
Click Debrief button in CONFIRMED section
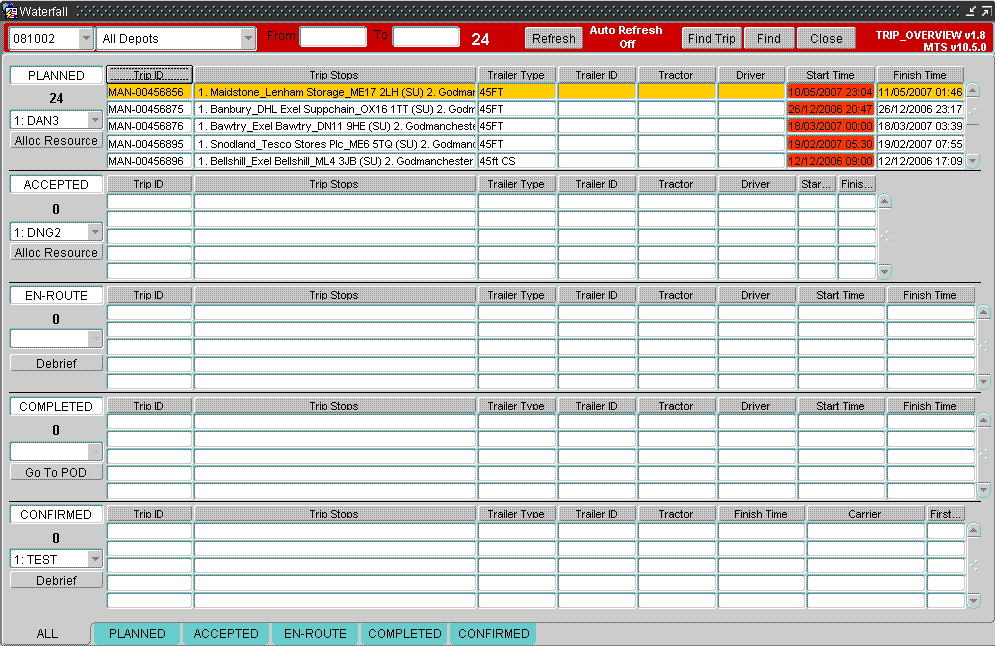[x=56, y=581]
